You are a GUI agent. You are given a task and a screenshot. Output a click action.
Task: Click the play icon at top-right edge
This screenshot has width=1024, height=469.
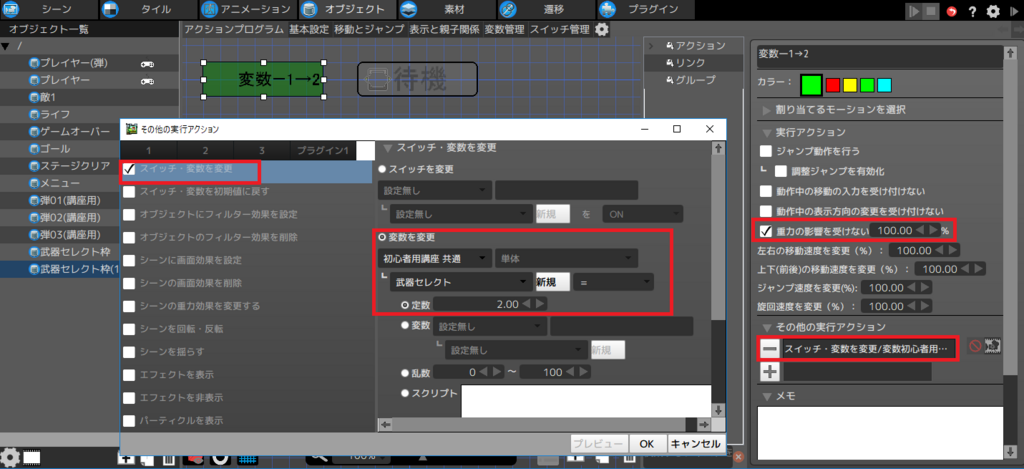pos(1014,11)
